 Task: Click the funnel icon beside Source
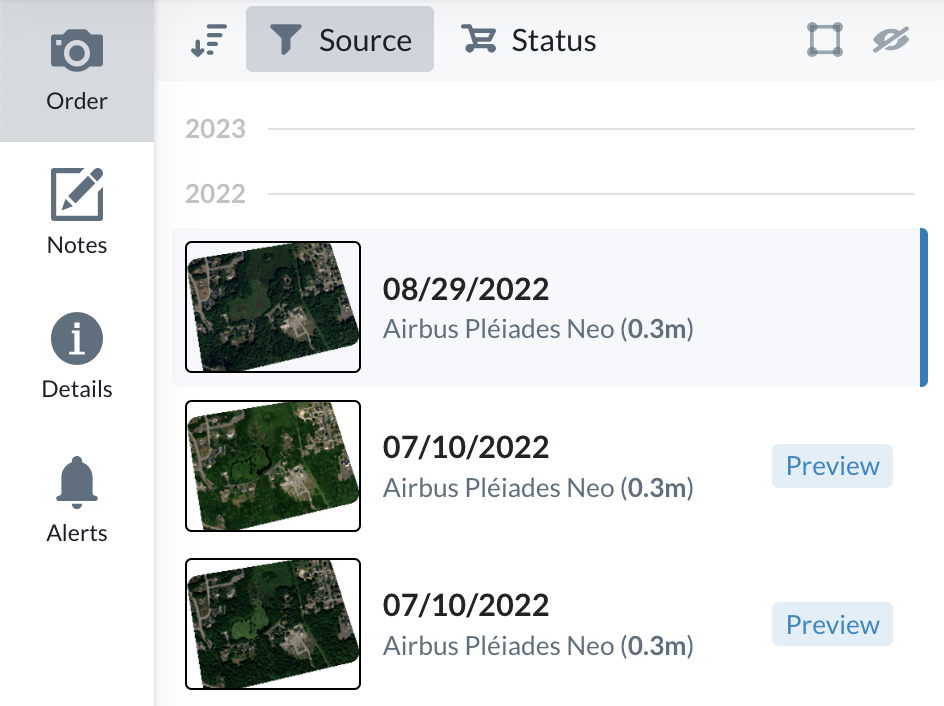(x=287, y=40)
